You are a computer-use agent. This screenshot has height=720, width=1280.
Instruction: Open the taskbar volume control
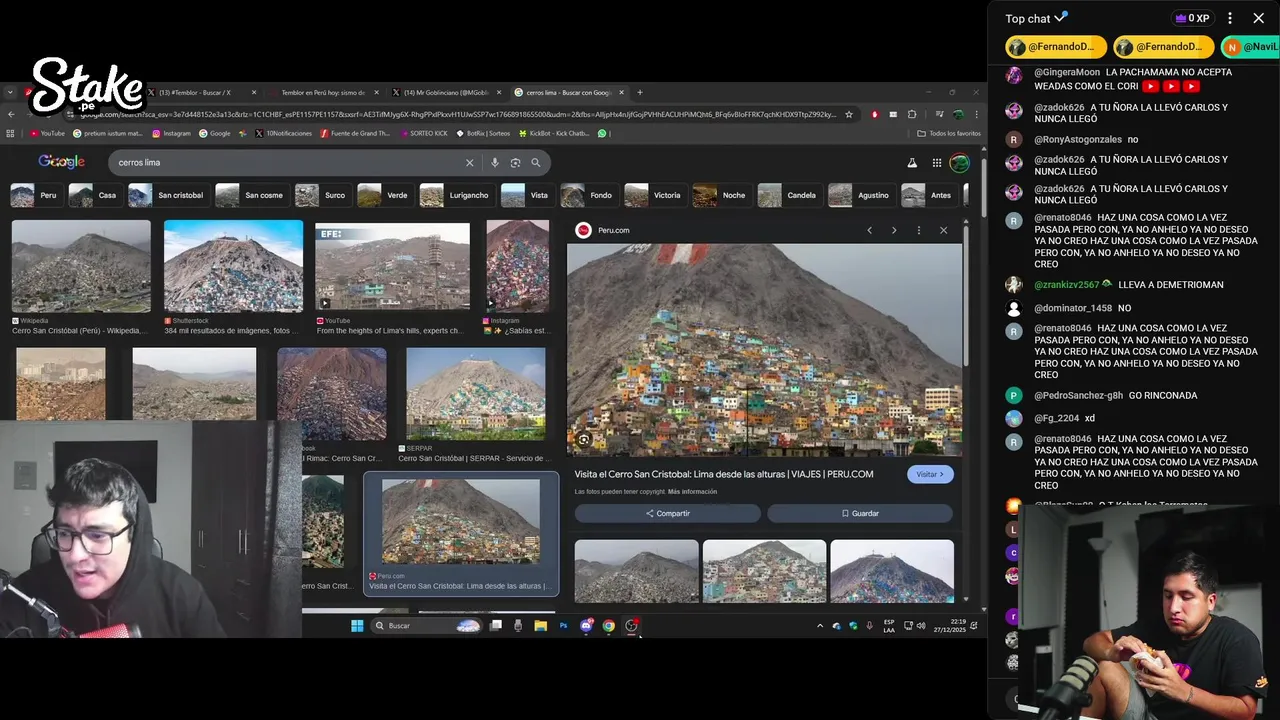tap(921, 626)
